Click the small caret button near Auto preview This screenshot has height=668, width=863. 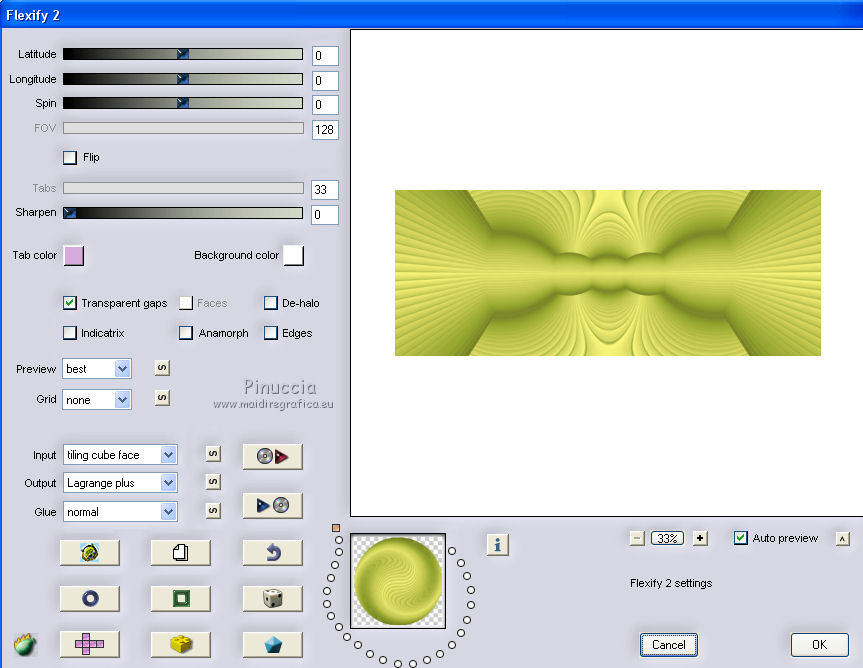(x=842, y=539)
